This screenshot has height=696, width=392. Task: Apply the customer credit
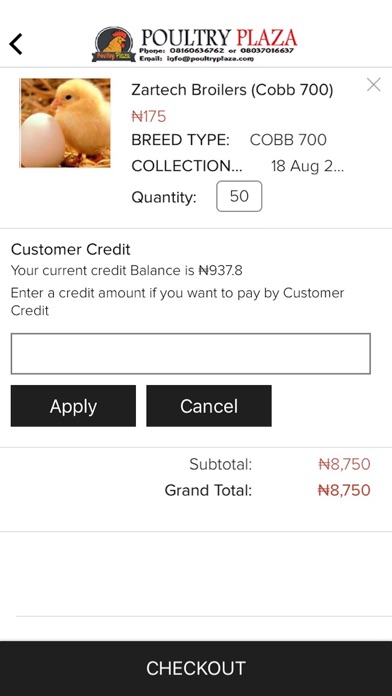[x=73, y=406]
